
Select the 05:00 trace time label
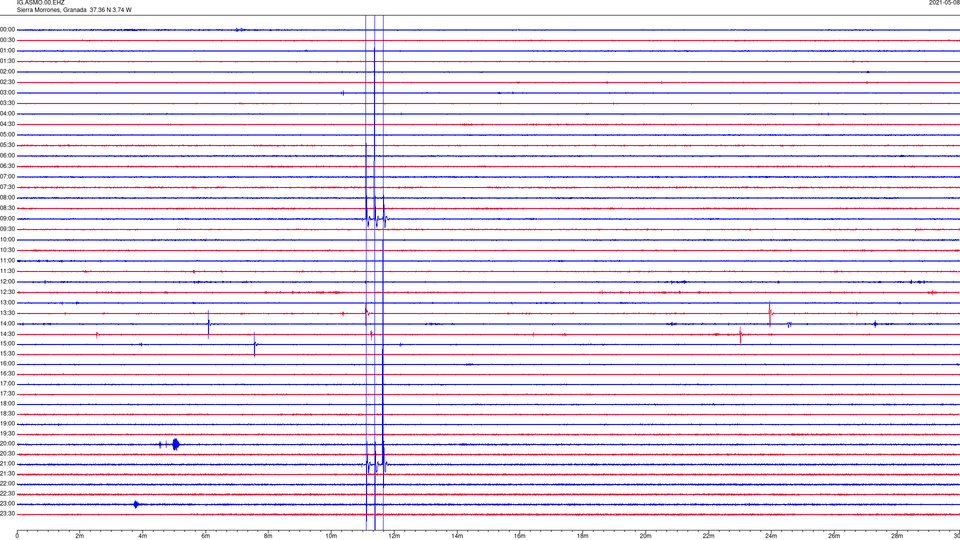point(7,135)
